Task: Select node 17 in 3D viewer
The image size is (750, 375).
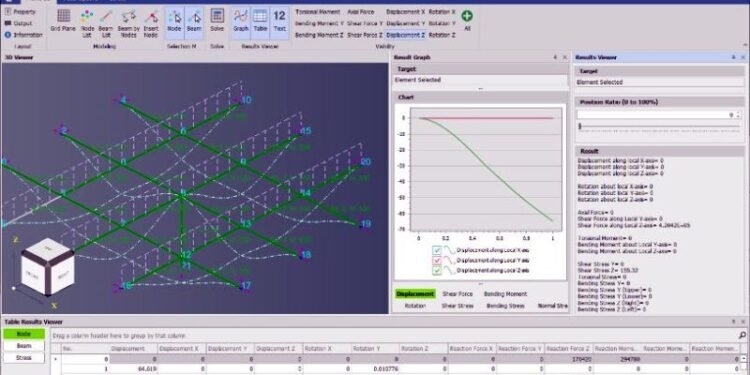Action: pyautogui.click(x=245, y=287)
